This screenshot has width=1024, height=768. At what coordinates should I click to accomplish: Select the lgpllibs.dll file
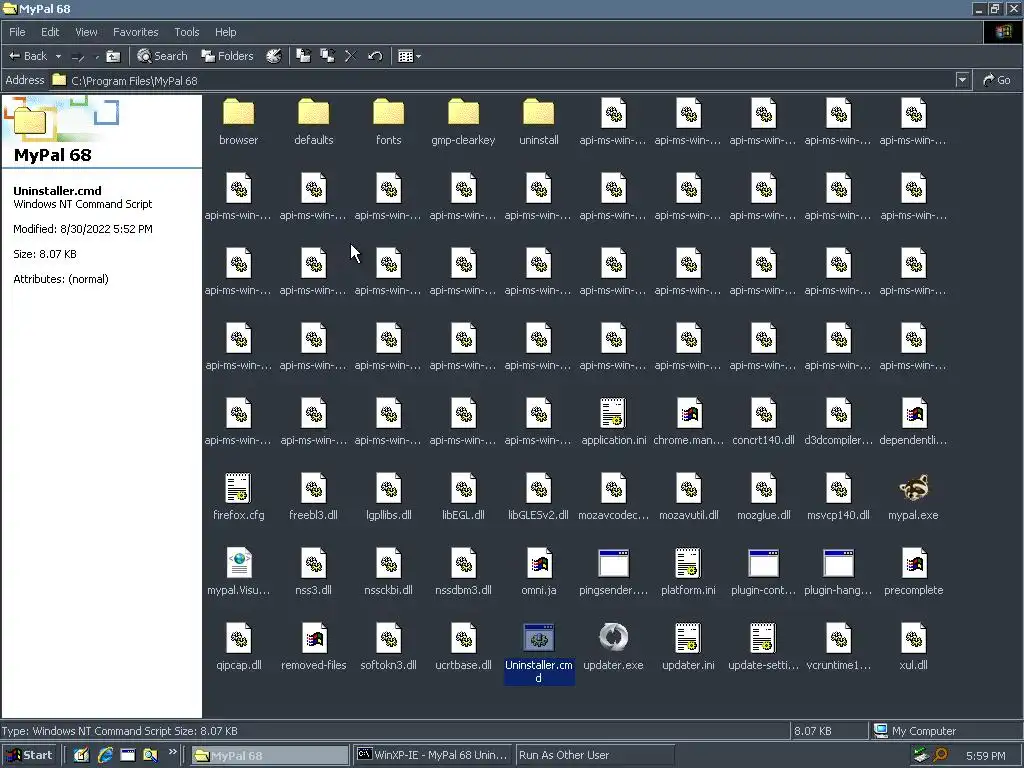389,497
